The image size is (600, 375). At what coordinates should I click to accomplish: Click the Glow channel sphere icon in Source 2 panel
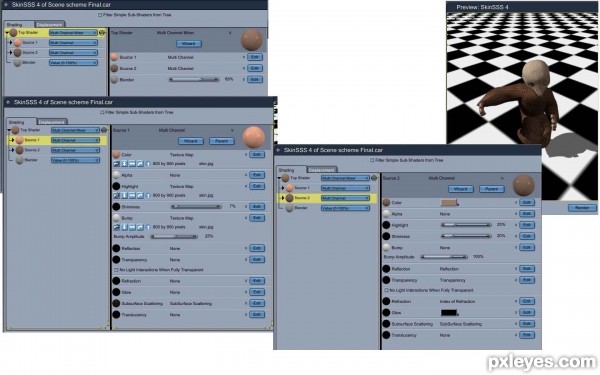click(x=386, y=313)
